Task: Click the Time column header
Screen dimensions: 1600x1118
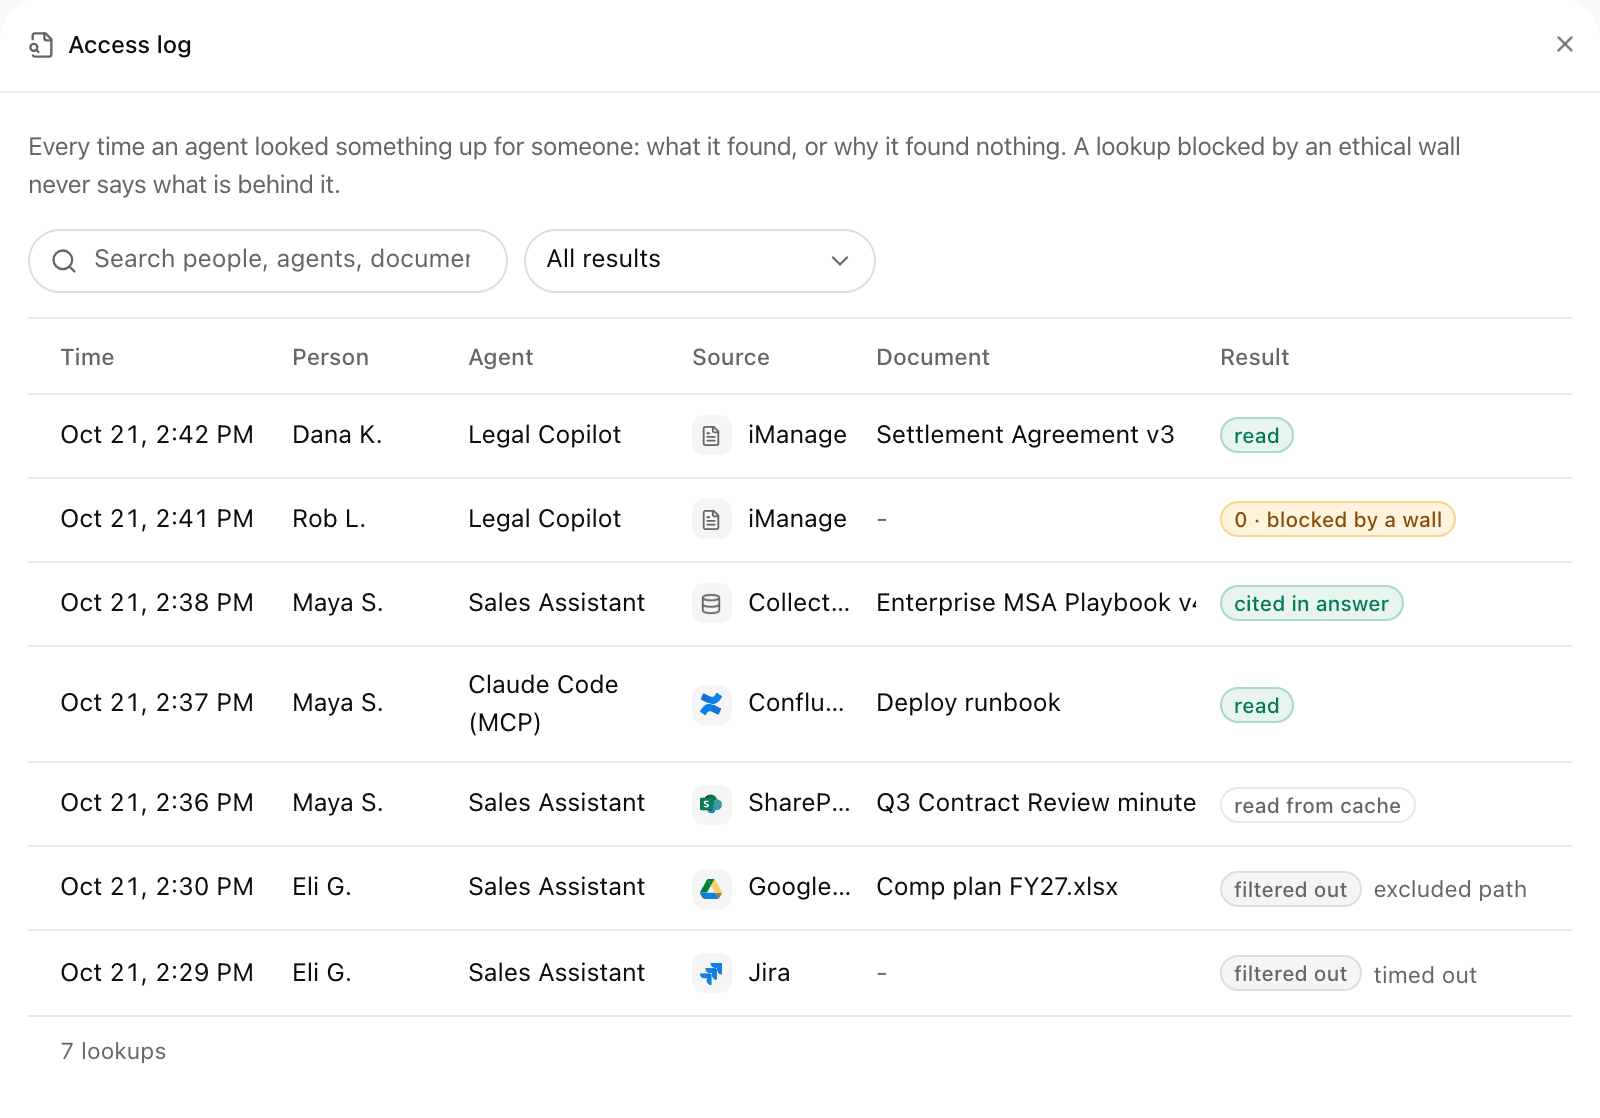Action: coord(87,357)
